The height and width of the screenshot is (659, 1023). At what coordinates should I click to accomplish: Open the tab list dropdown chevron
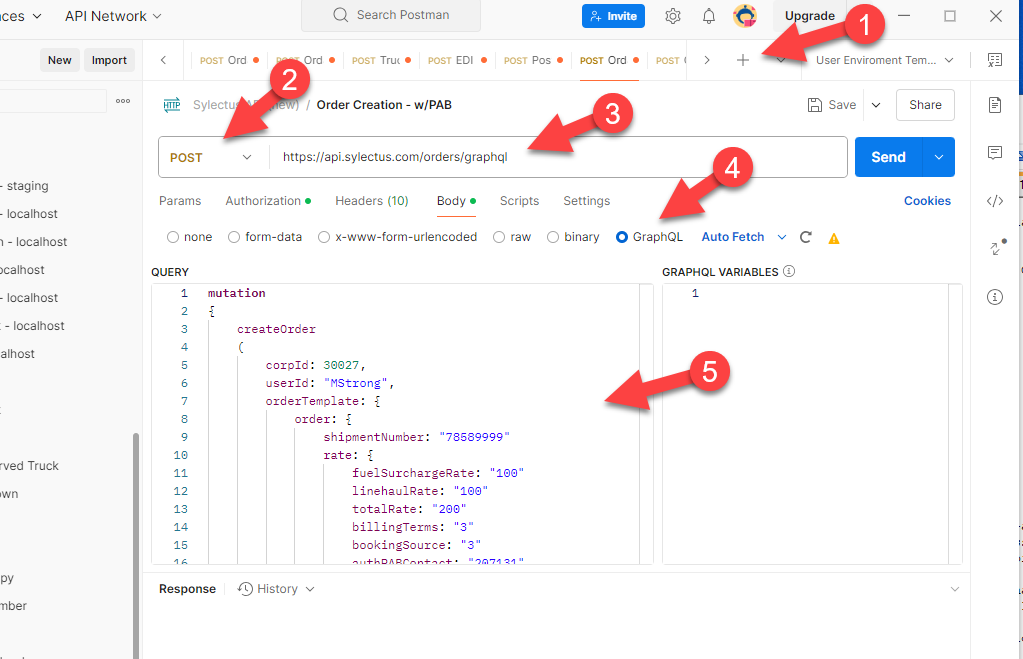coord(781,60)
